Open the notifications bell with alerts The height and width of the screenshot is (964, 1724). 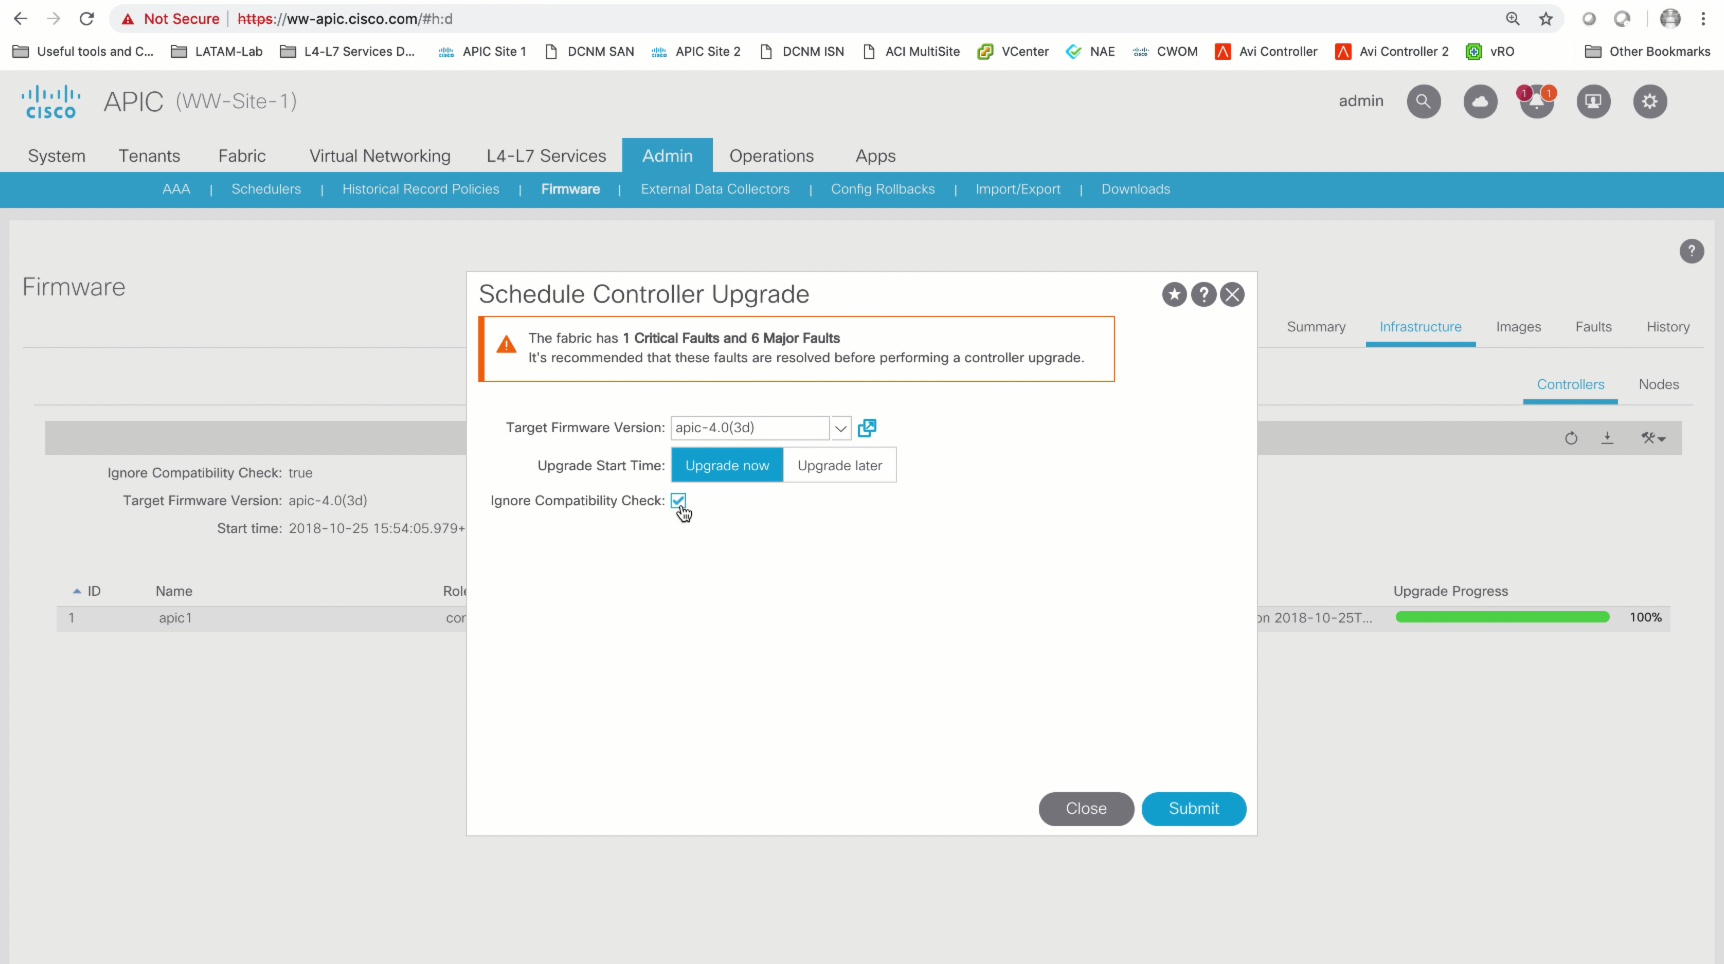[x=1537, y=101]
